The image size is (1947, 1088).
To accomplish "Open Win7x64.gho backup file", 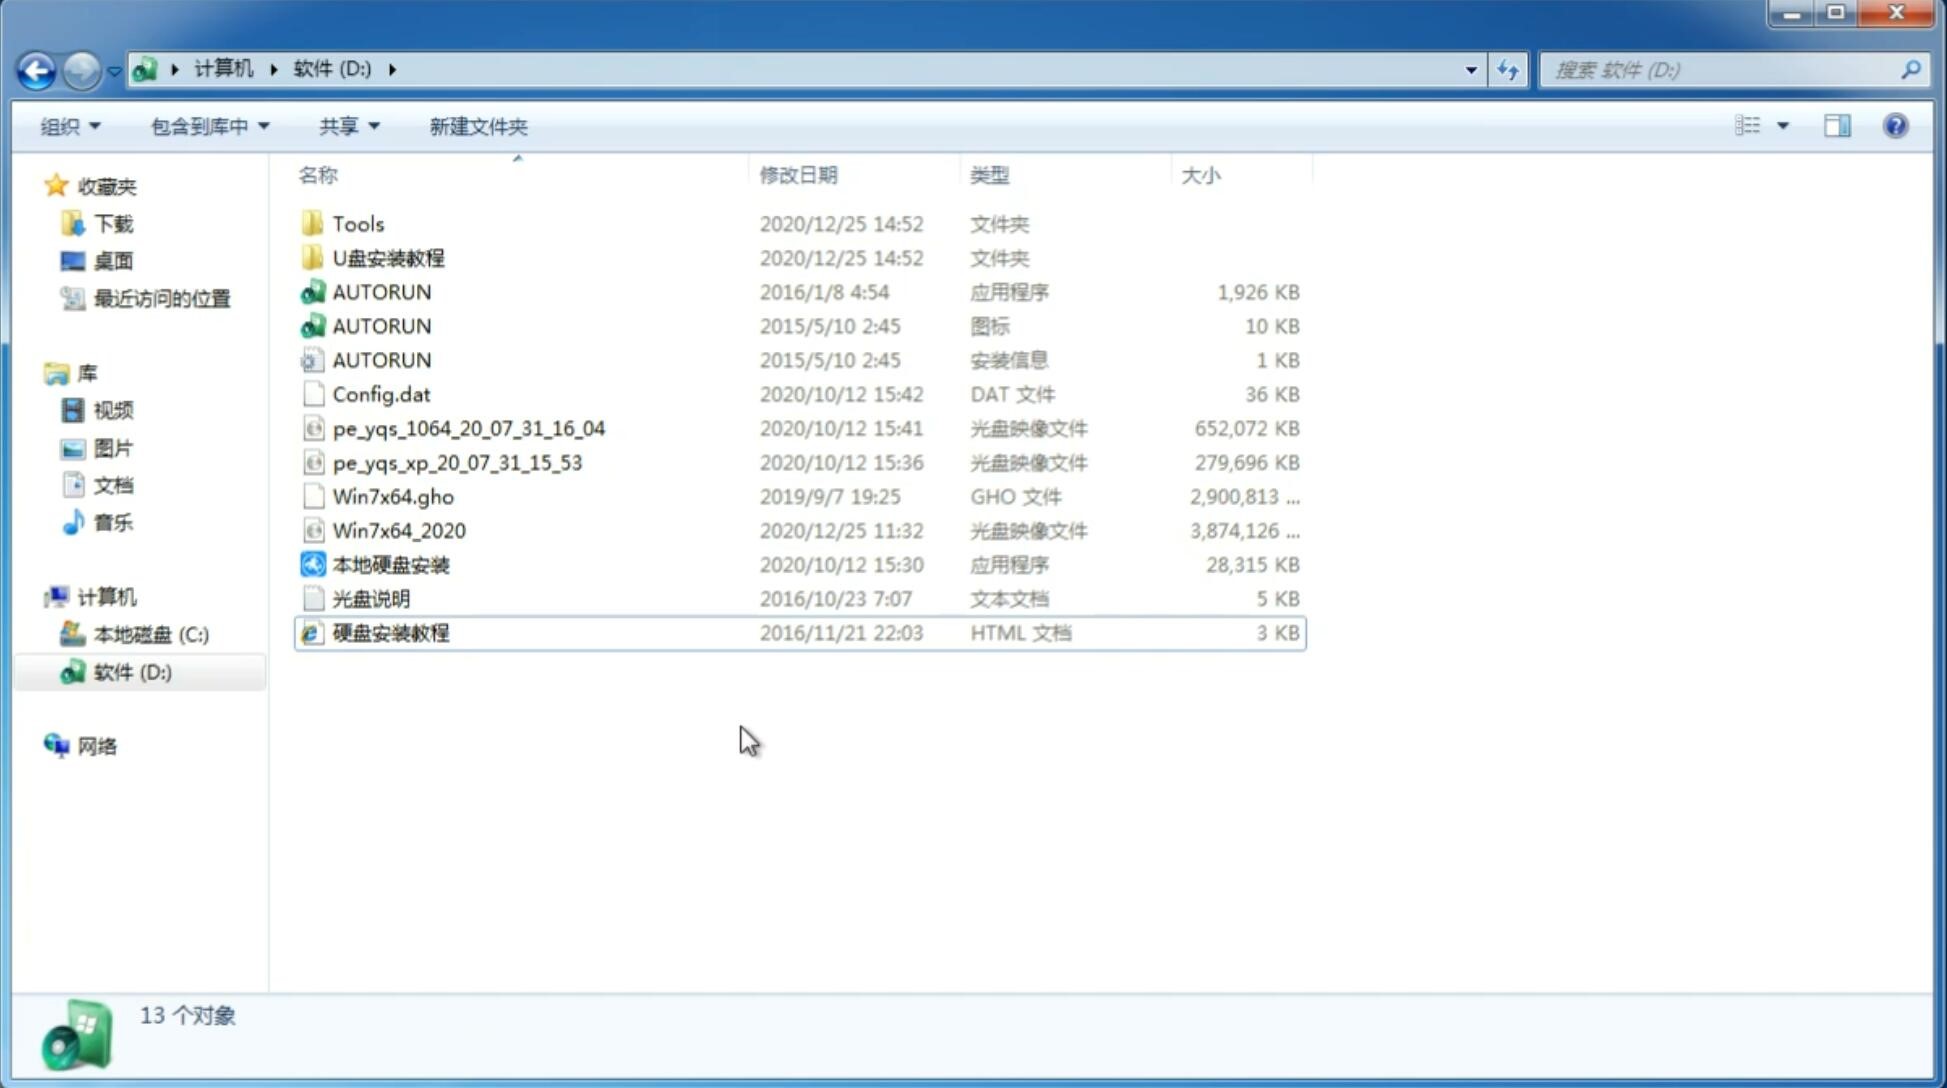I will pos(392,496).
